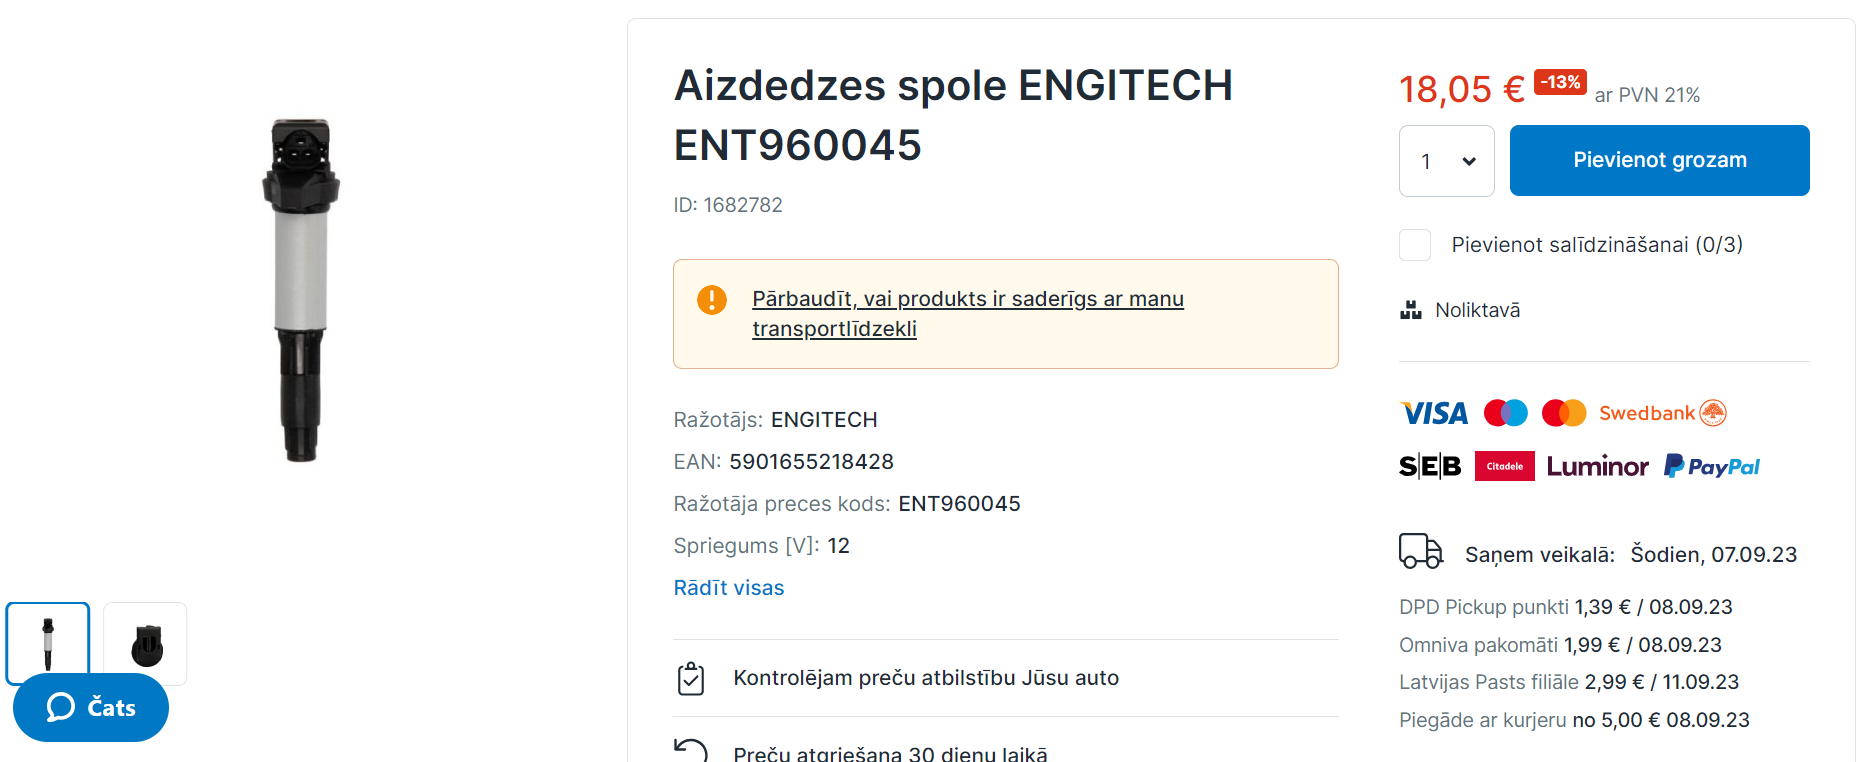Viewport: 1859px width, 762px height.
Task: Click the PayPal payment logo
Action: (x=1712, y=467)
